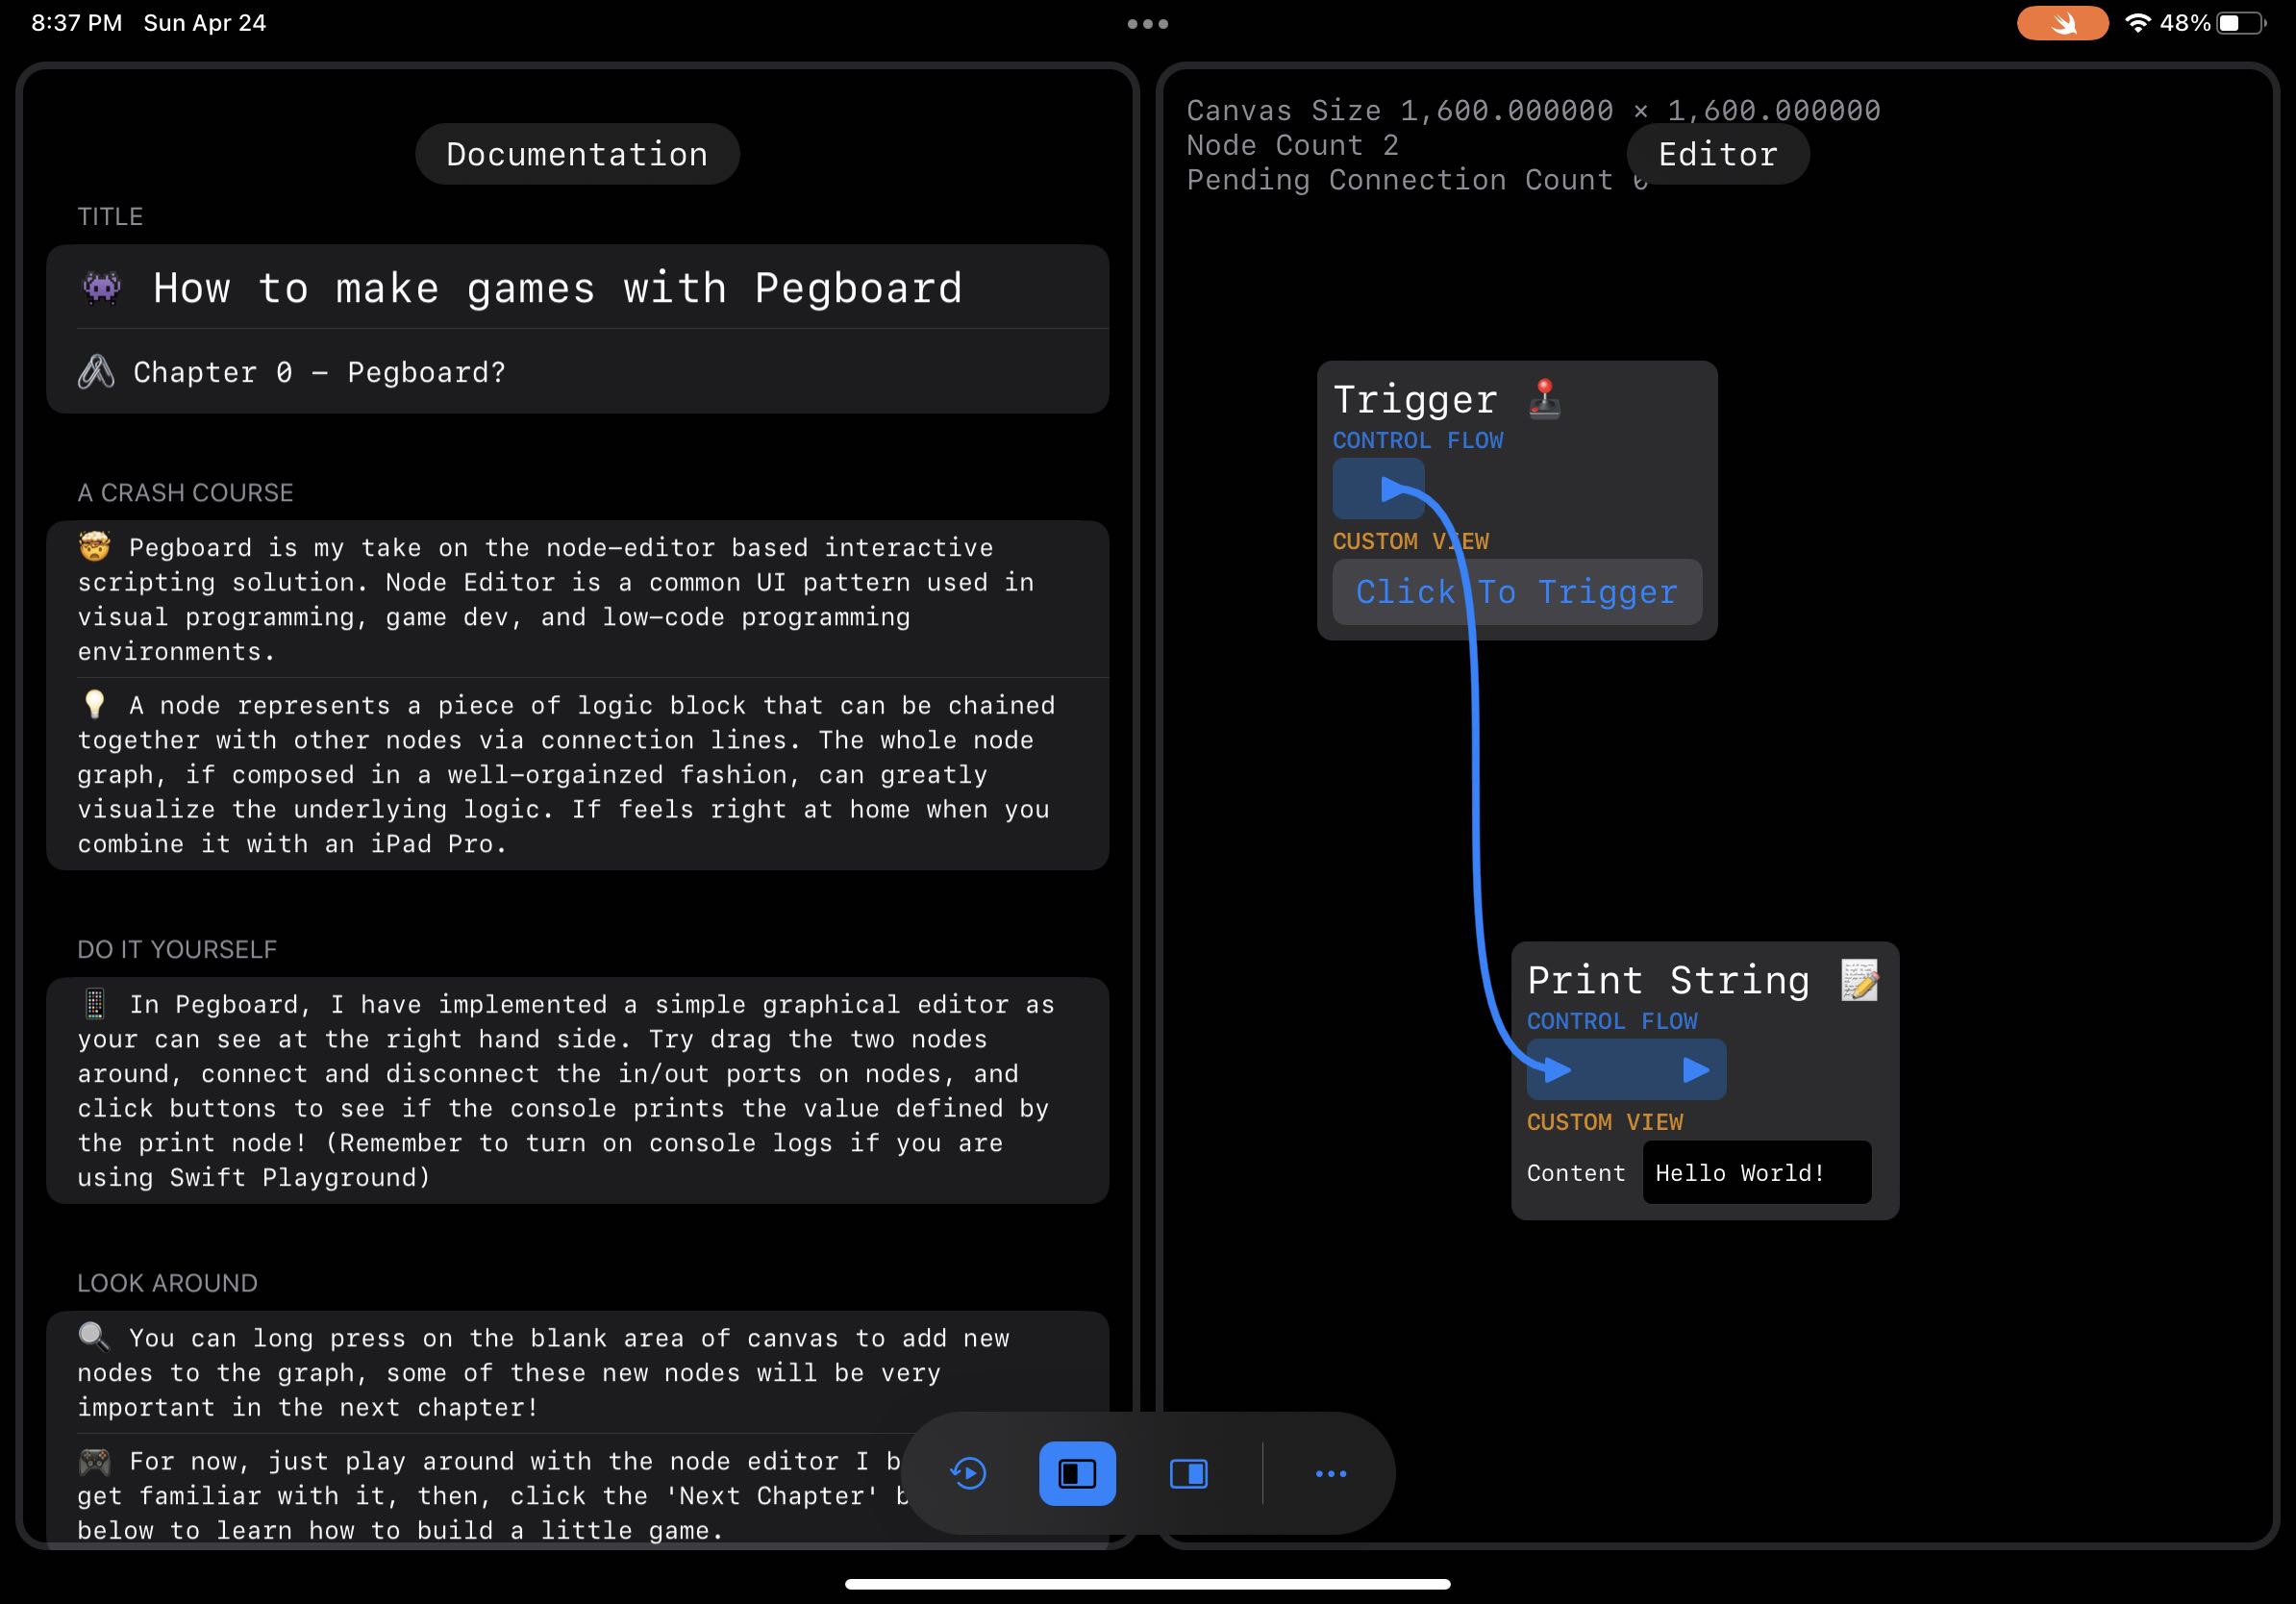The height and width of the screenshot is (1604, 2296).
Task: Tap the battery indicator in status bar
Action: click(2240, 23)
